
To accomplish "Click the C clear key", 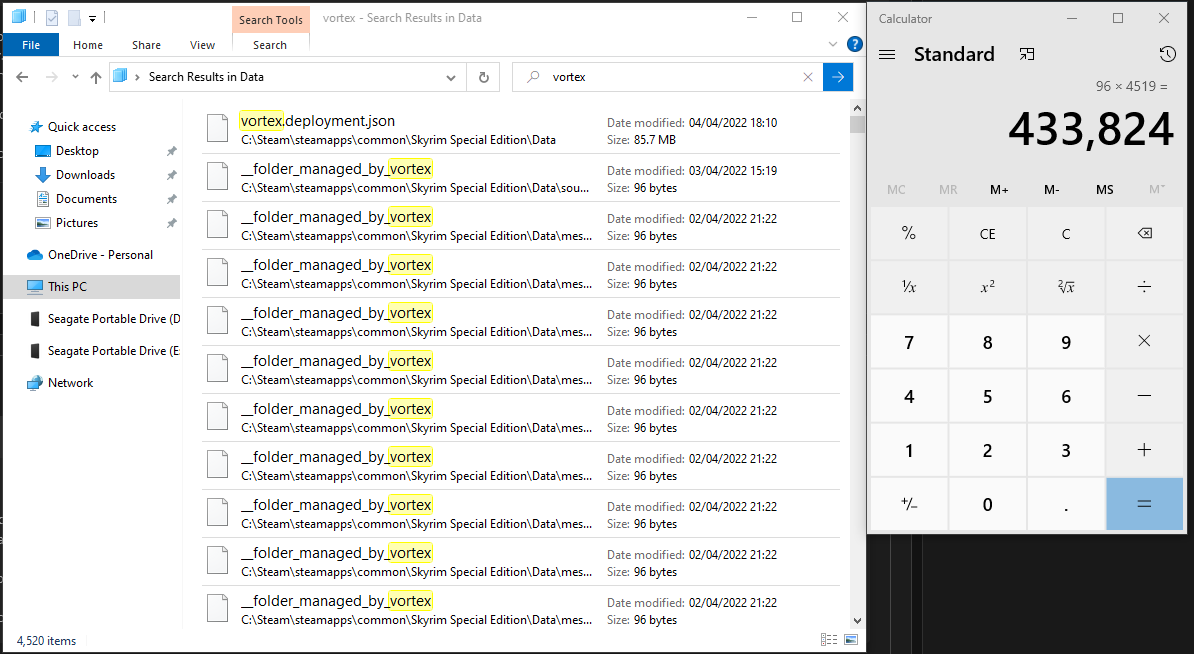I will point(1065,234).
